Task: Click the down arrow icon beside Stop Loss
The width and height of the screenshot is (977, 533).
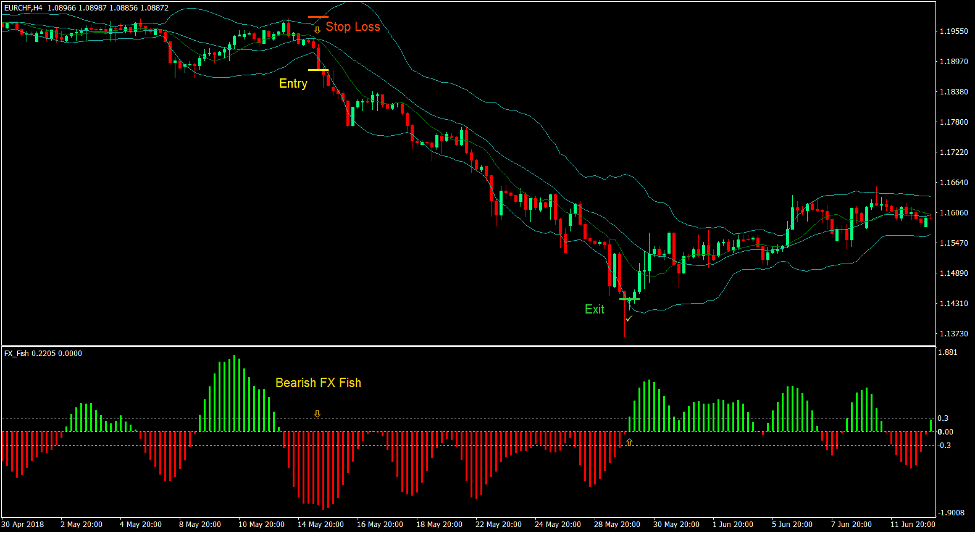Action: (317, 30)
